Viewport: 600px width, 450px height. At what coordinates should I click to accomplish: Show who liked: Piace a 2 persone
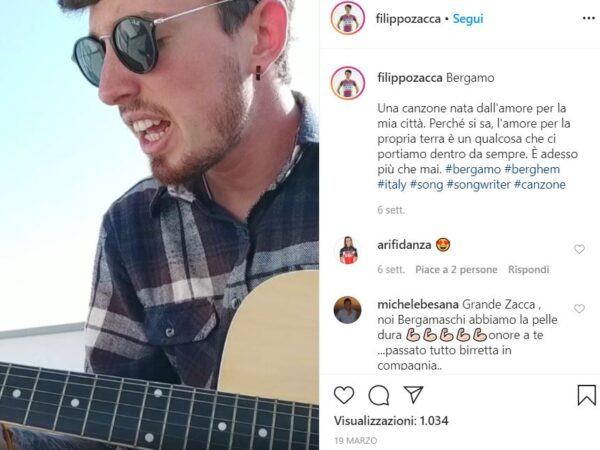456,269
